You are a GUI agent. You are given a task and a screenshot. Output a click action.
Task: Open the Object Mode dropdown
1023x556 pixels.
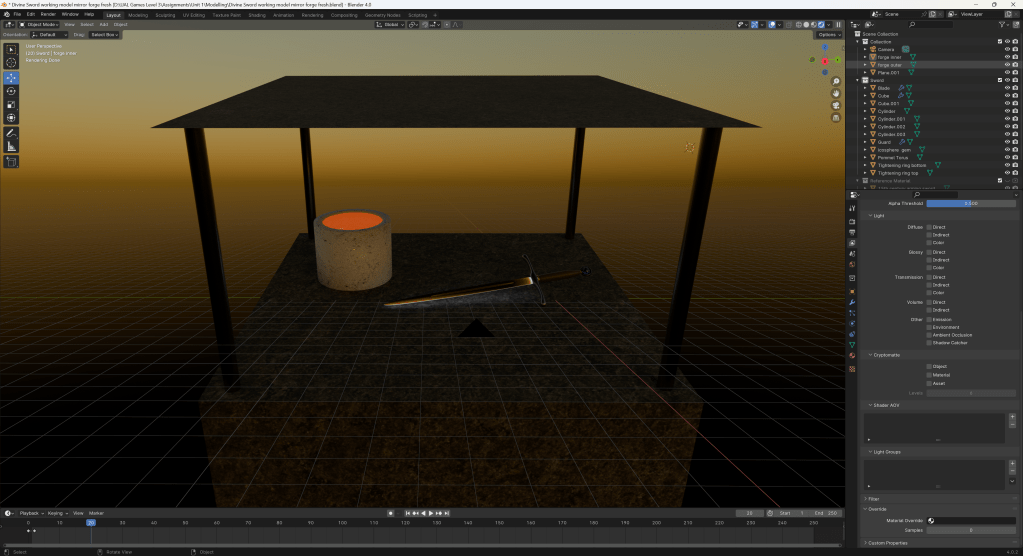point(44,24)
